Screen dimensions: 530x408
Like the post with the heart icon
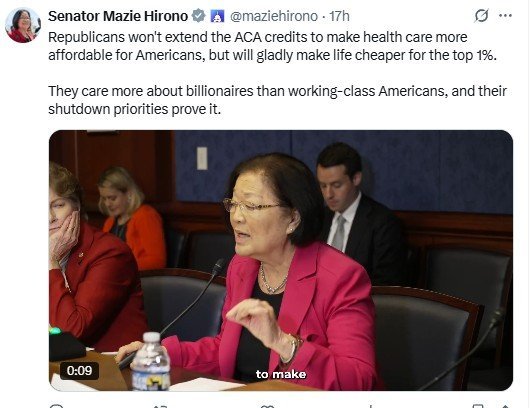pos(268,406)
